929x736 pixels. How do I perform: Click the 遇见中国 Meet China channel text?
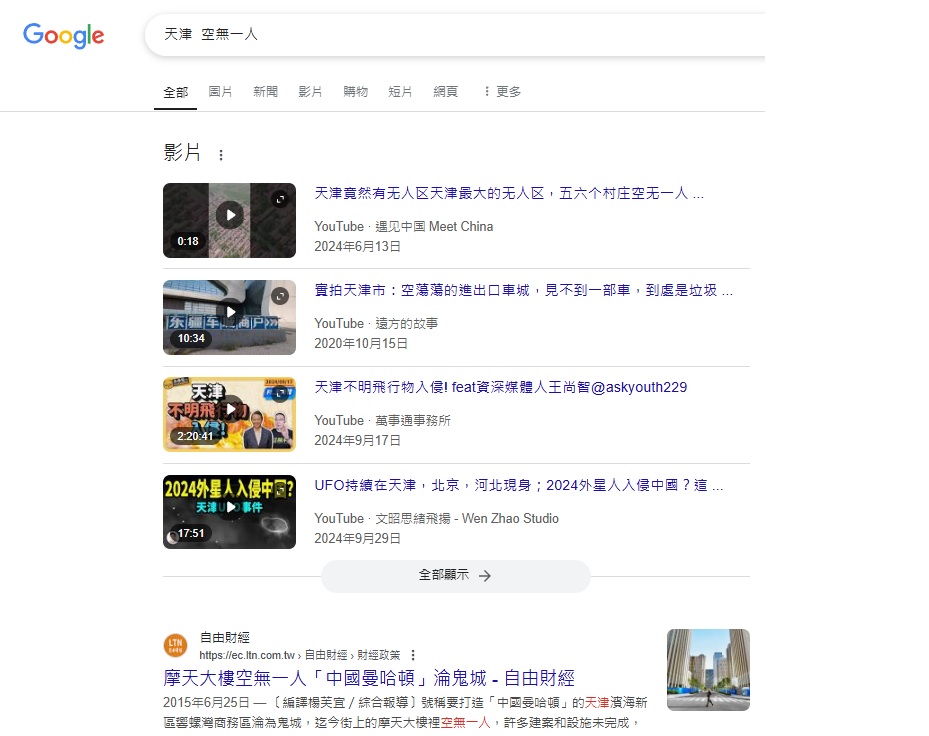click(x=434, y=226)
